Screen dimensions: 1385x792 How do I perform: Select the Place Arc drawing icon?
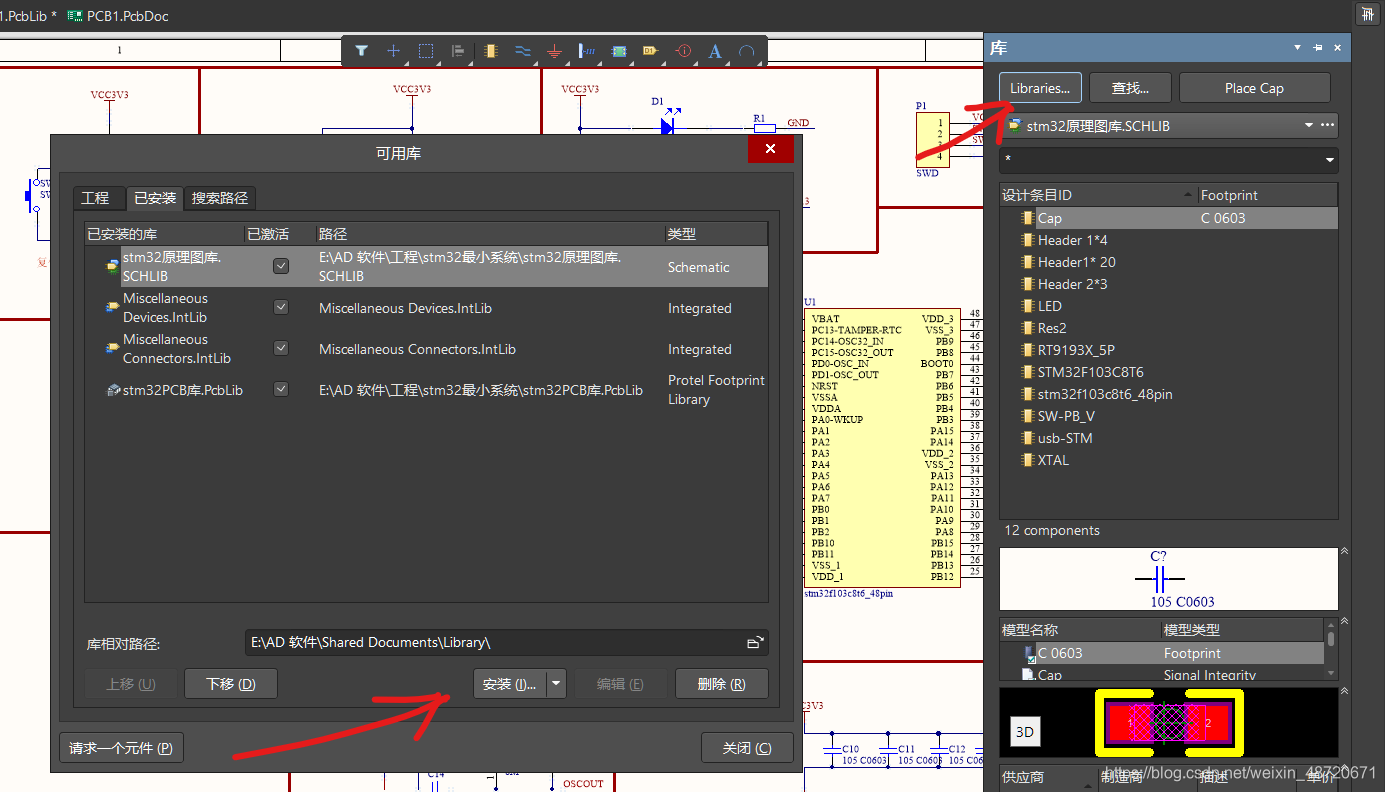[x=747, y=51]
